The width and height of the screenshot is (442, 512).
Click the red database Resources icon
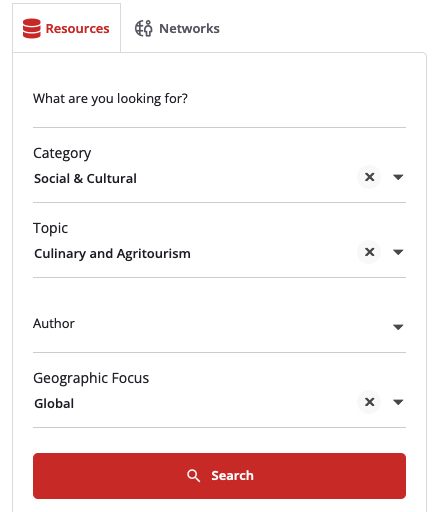[32, 28]
